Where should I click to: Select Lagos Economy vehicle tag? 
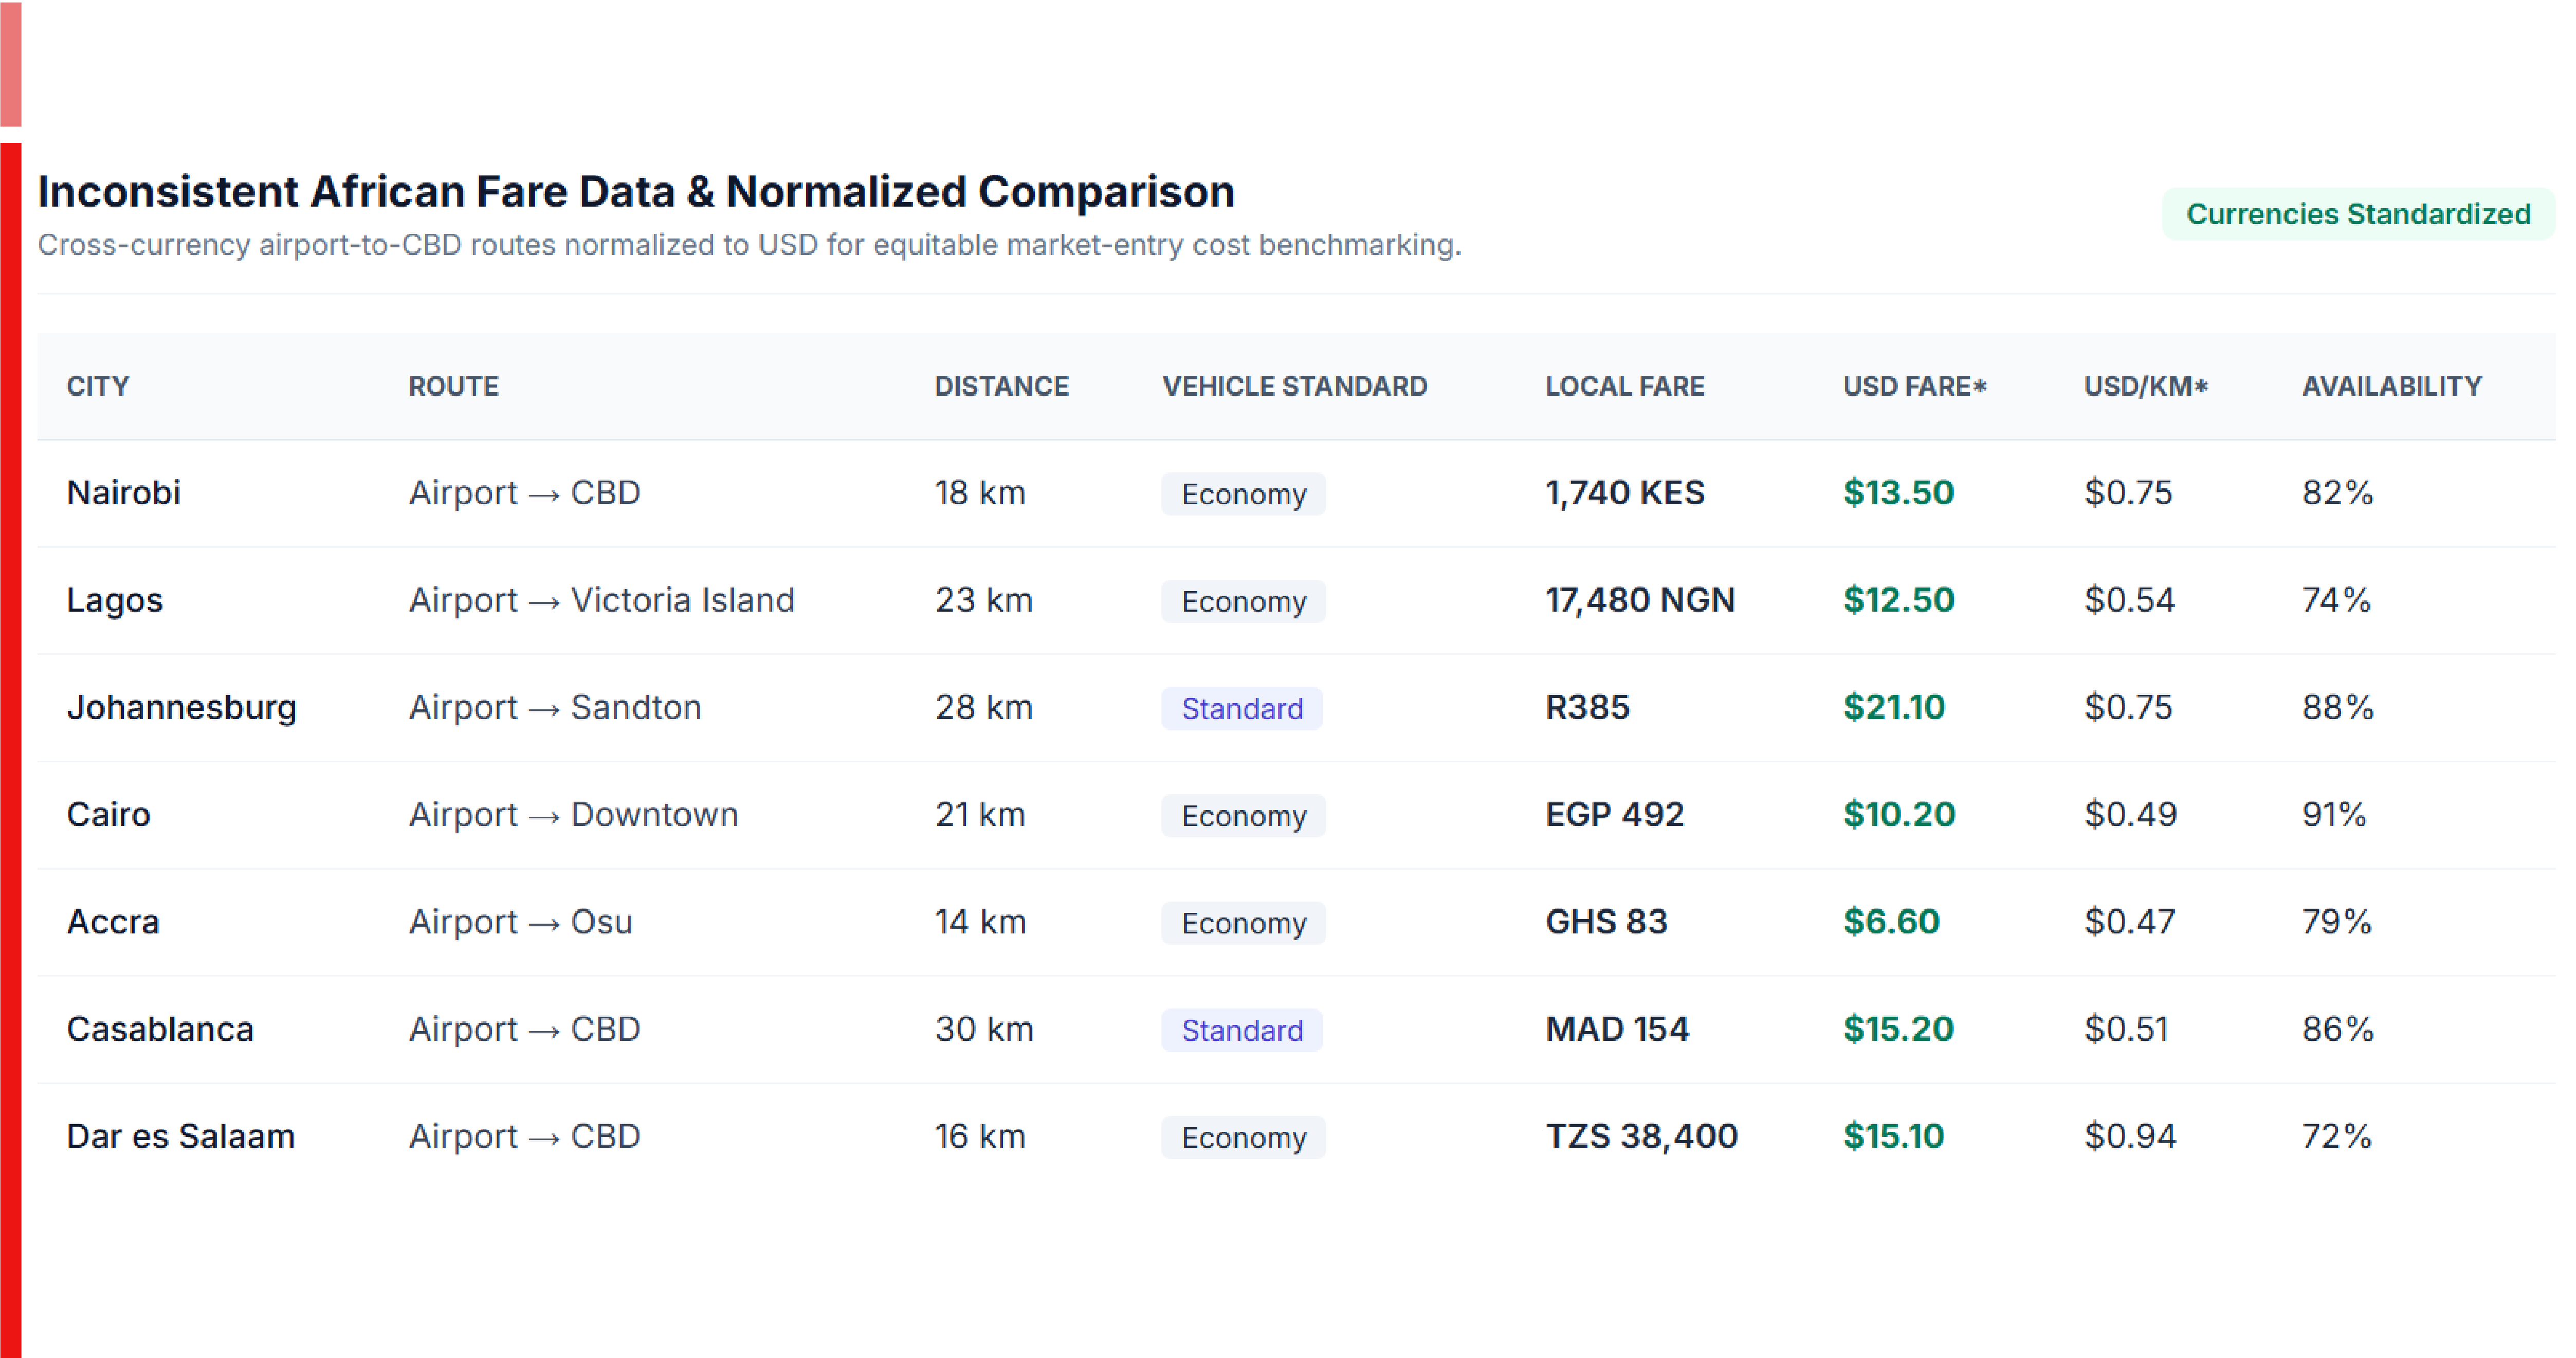click(x=1243, y=601)
